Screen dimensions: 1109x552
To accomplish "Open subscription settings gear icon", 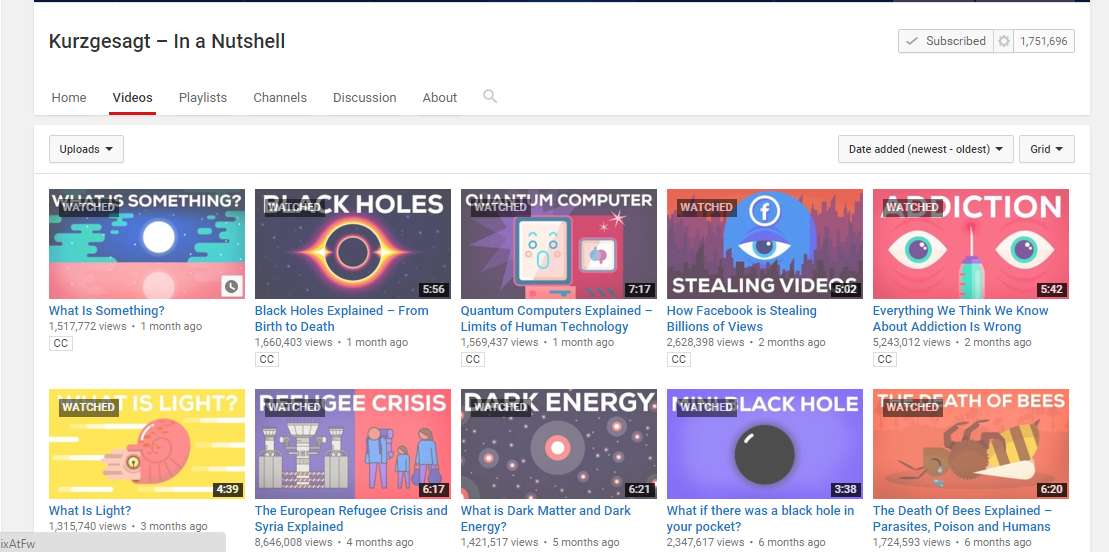I will 1004,41.
